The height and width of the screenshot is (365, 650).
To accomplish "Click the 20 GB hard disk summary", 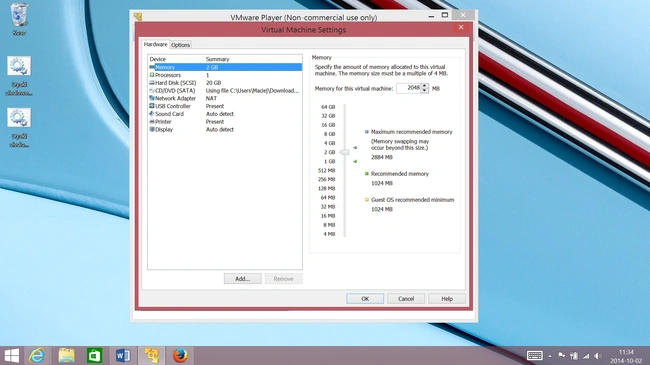I will pyautogui.click(x=213, y=83).
